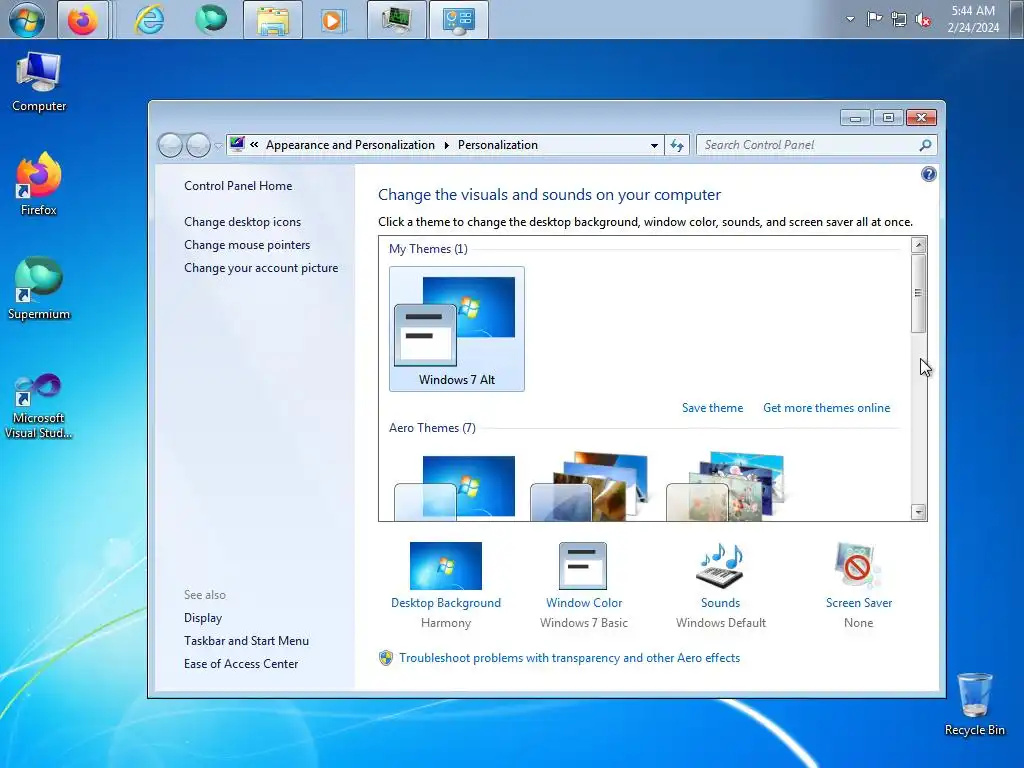
Task: Open help with the question mark icon
Action: [928, 174]
